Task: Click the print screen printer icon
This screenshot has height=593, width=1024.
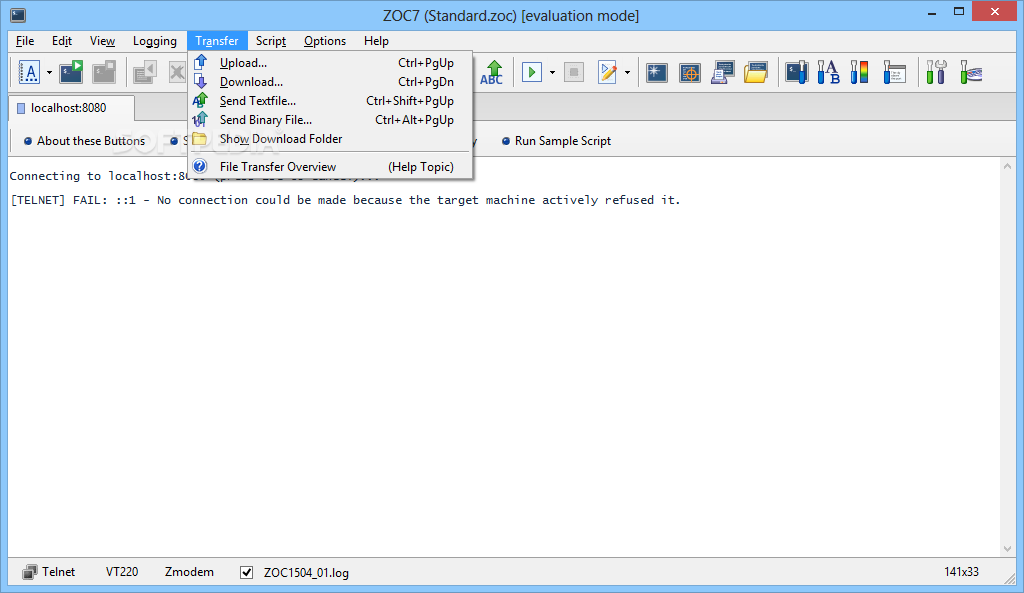Action: [x=723, y=72]
